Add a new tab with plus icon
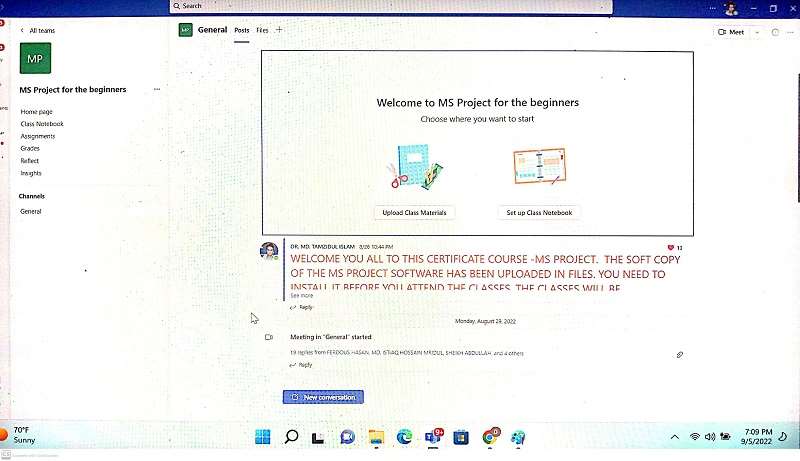This screenshot has height=461, width=800. pyautogui.click(x=279, y=30)
